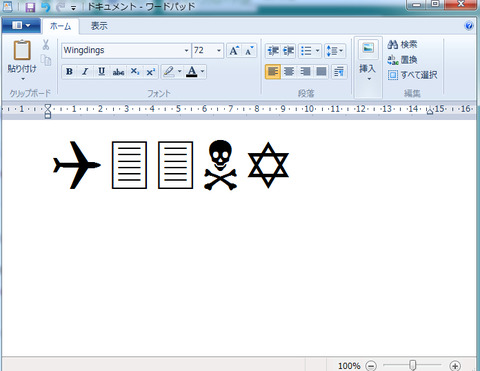Click the Grow font icon
Image resolution: width=480 pixels, height=371 pixels.
click(x=234, y=51)
